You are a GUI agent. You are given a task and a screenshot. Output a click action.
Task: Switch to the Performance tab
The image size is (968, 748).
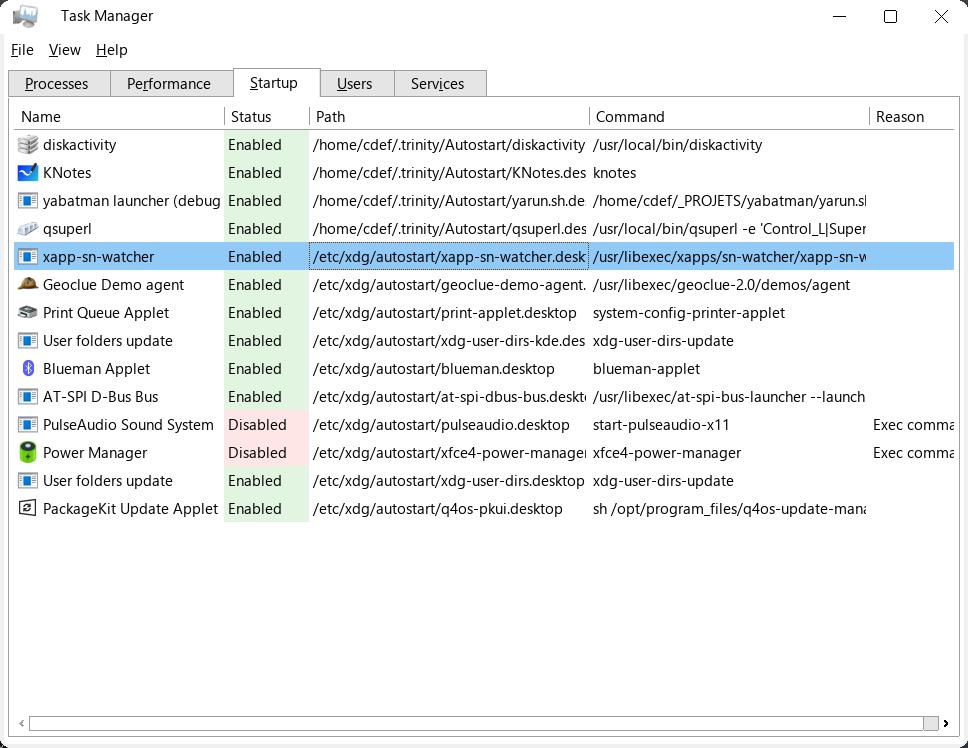pyautogui.click(x=172, y=84)
